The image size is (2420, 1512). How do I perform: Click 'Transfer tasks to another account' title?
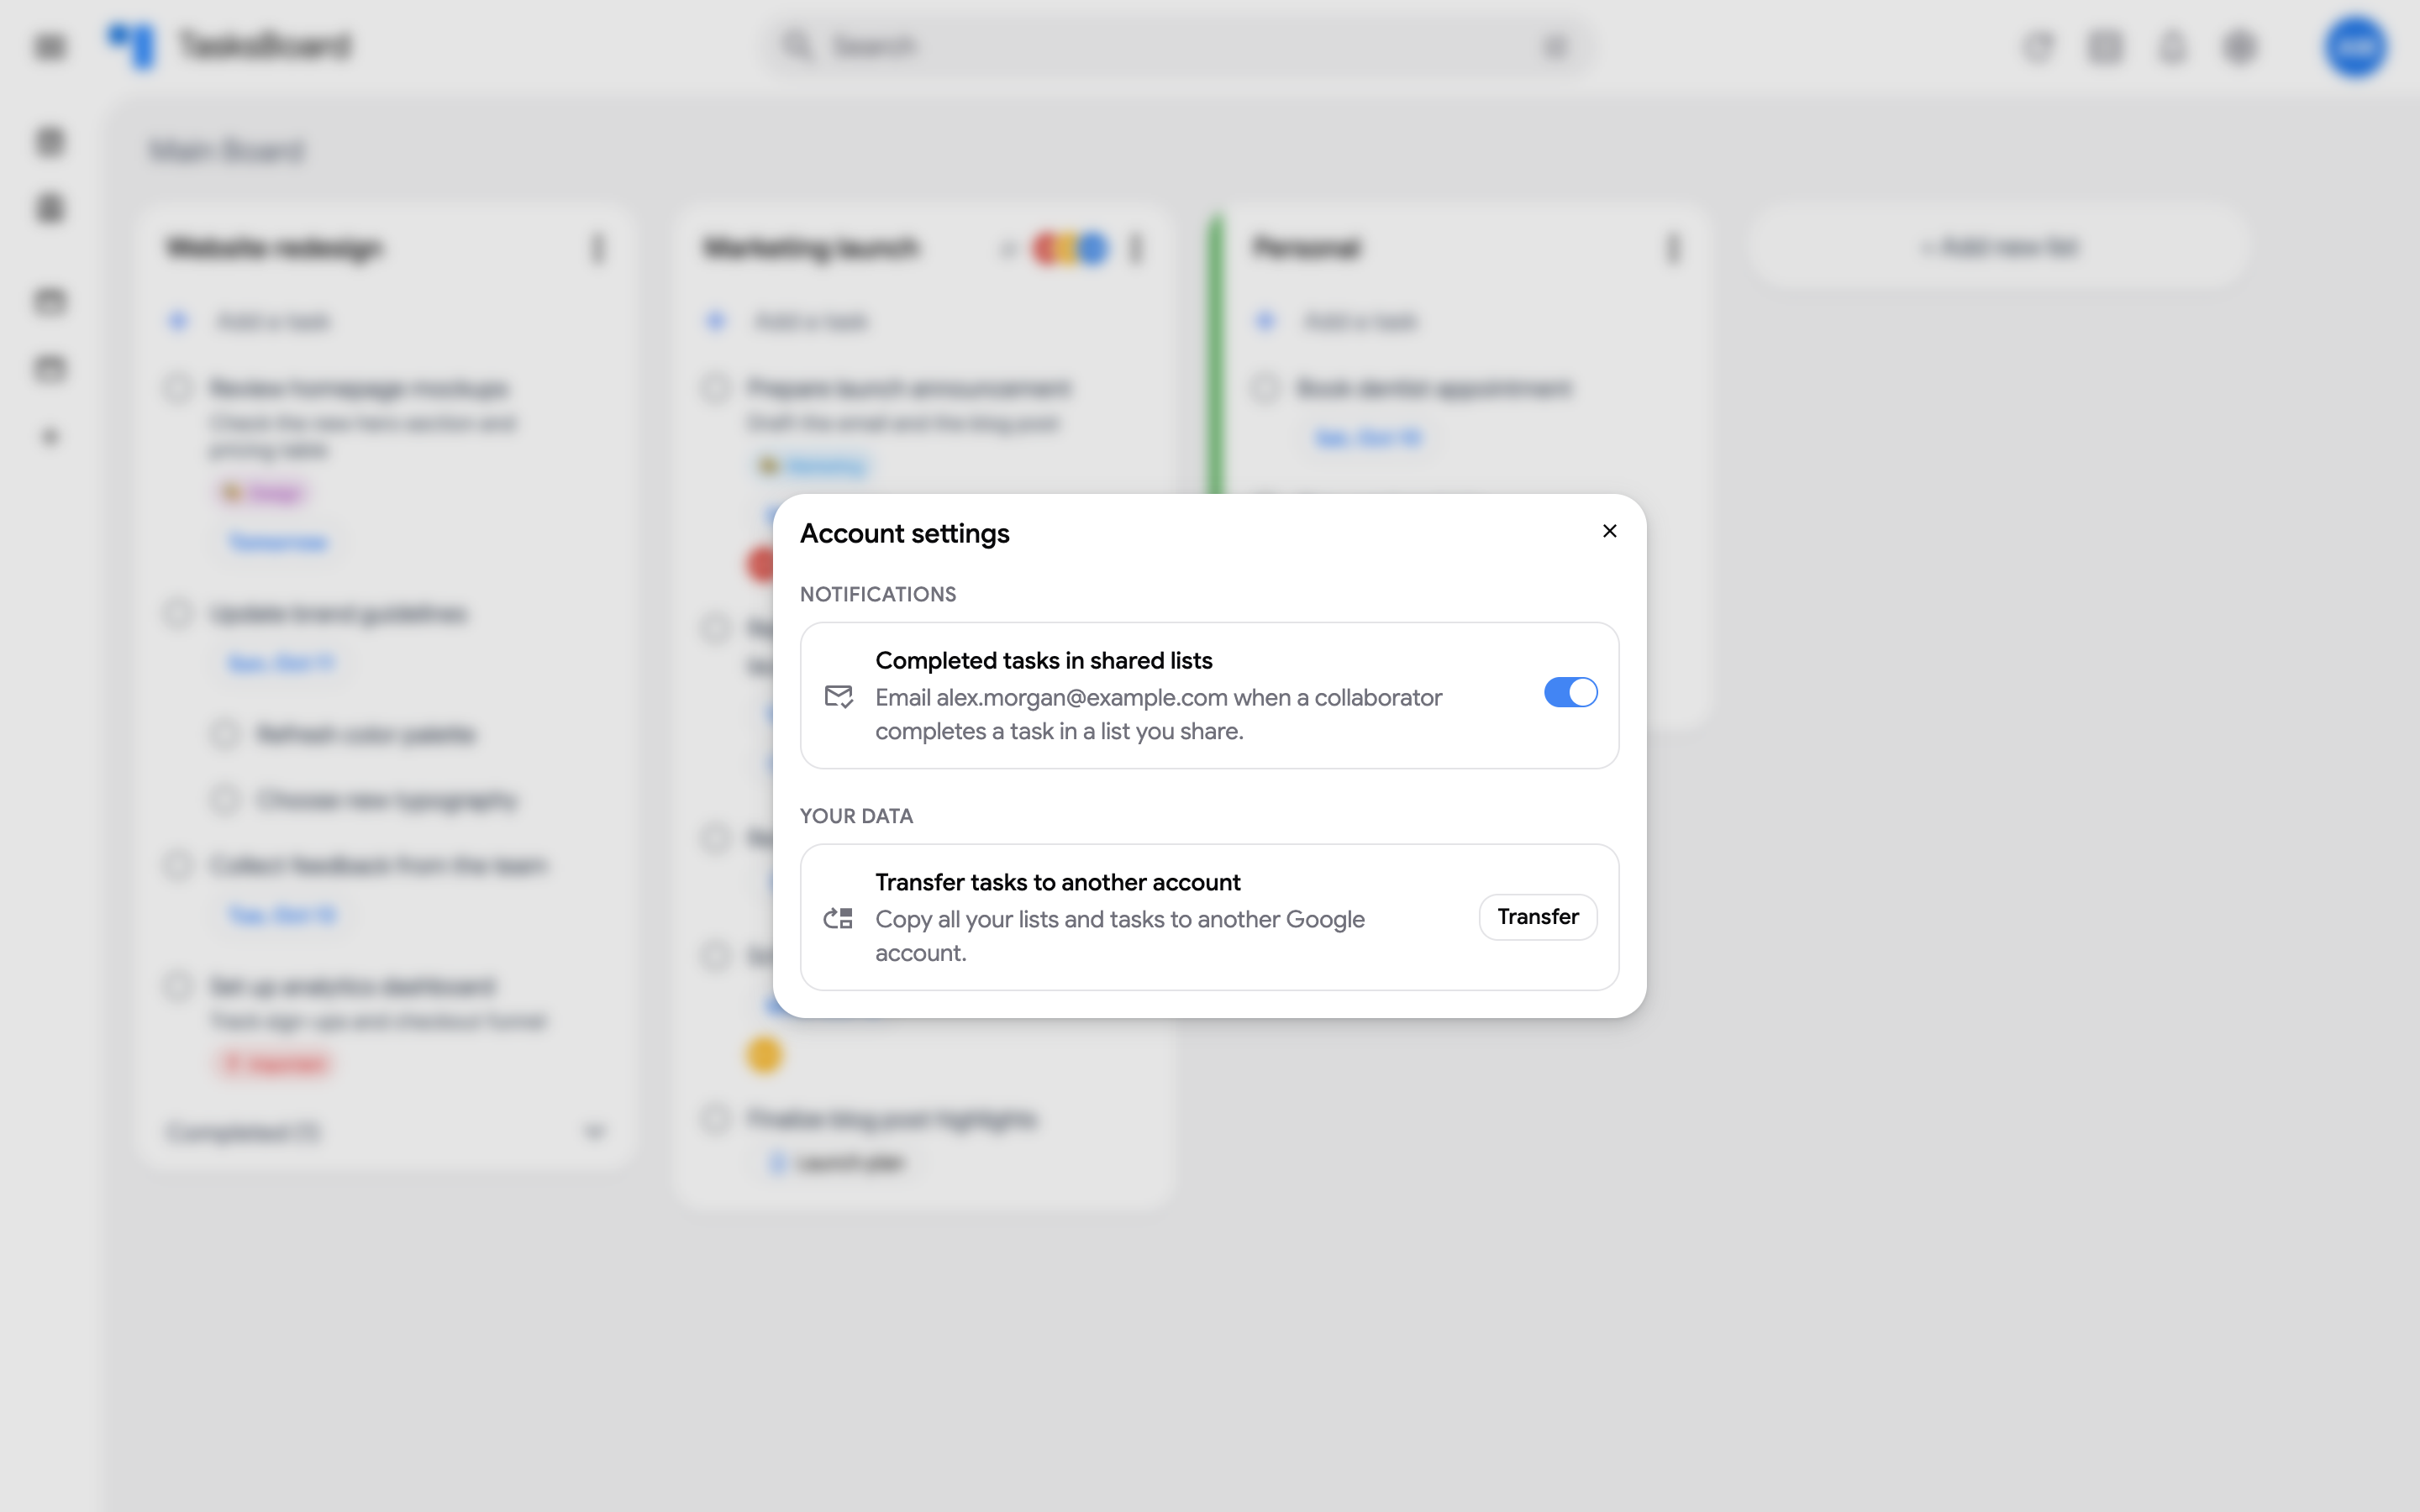(1057, 882)
